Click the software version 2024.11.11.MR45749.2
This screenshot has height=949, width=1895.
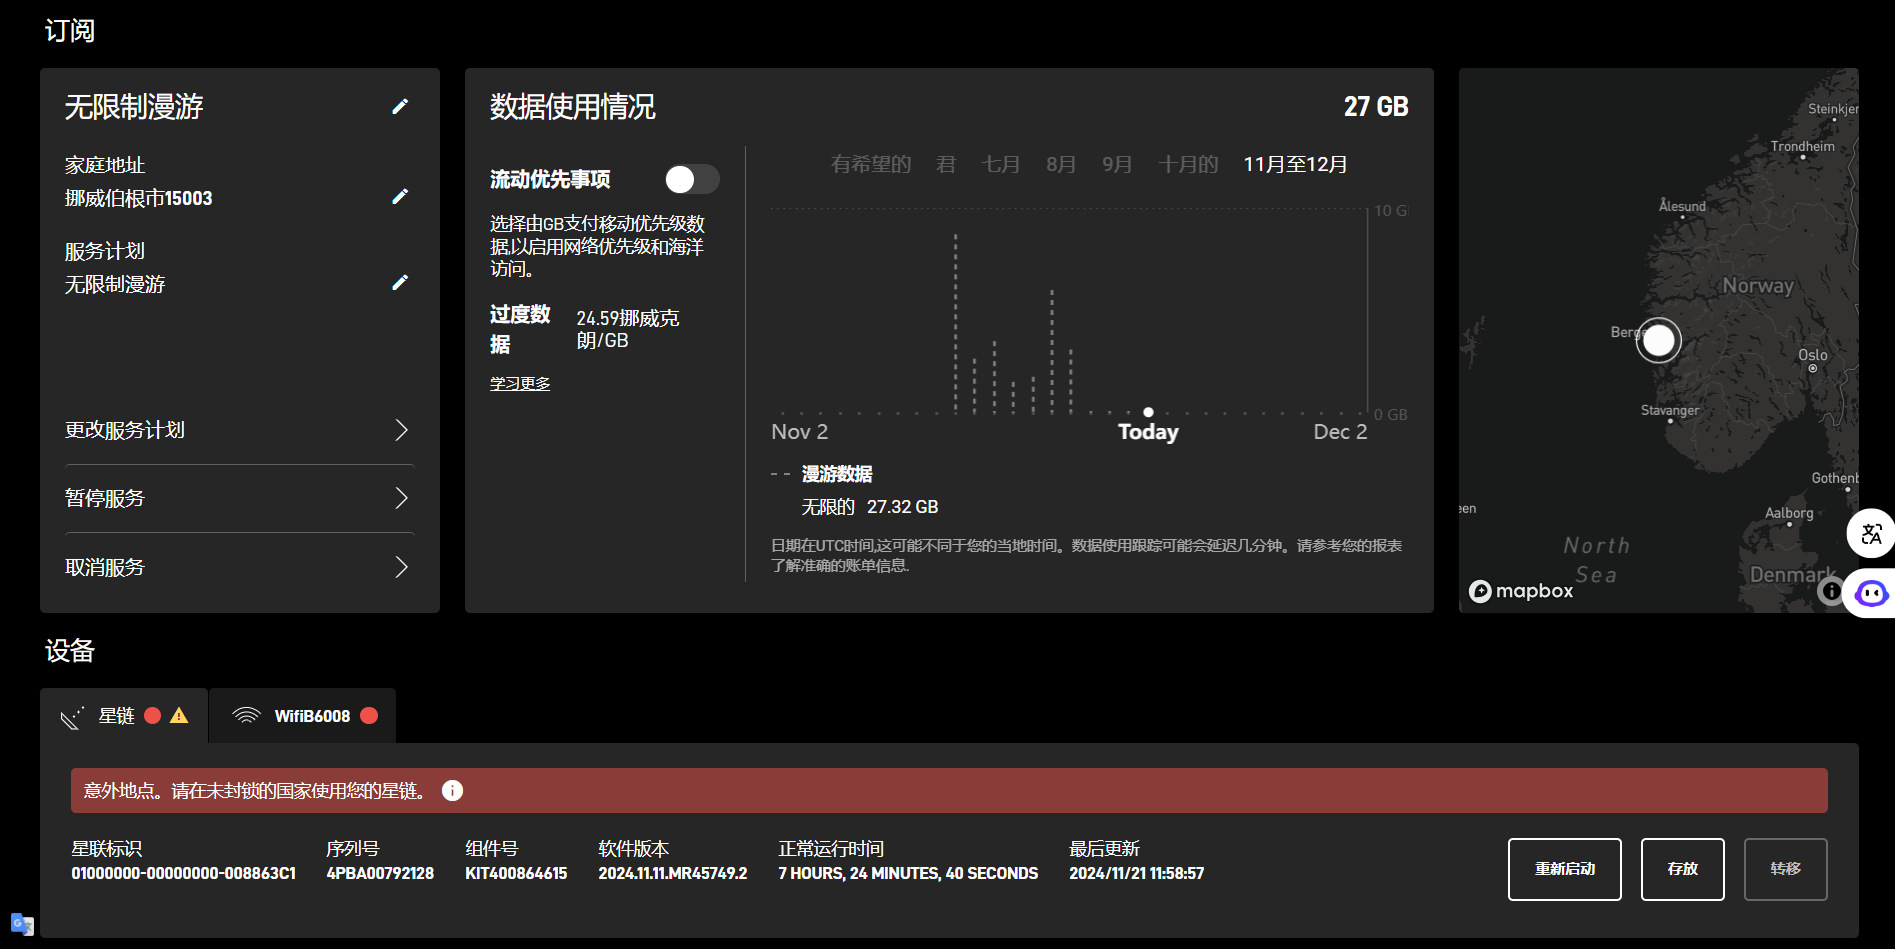673,873
